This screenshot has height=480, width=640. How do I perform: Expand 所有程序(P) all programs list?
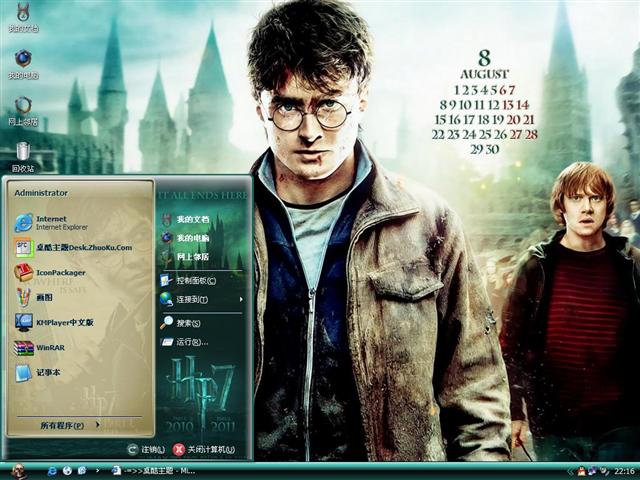[70, 425]
